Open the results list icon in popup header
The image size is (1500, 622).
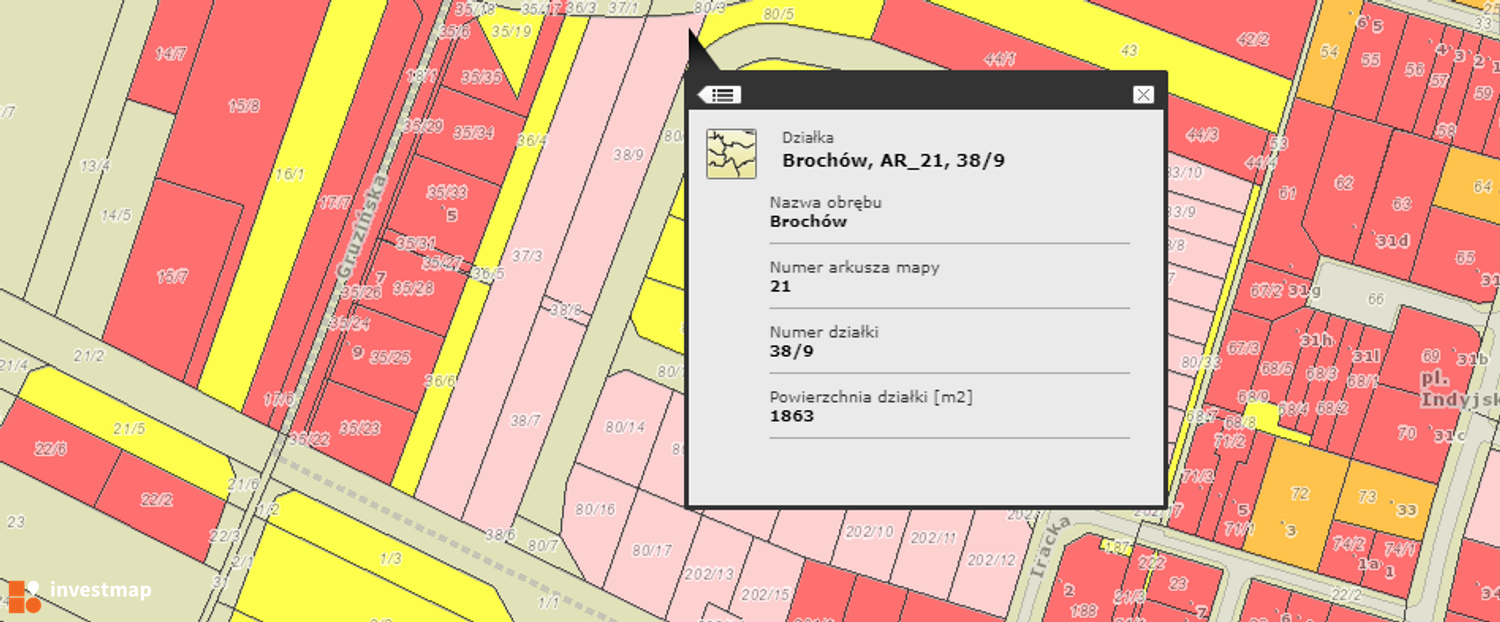[720, 95]
